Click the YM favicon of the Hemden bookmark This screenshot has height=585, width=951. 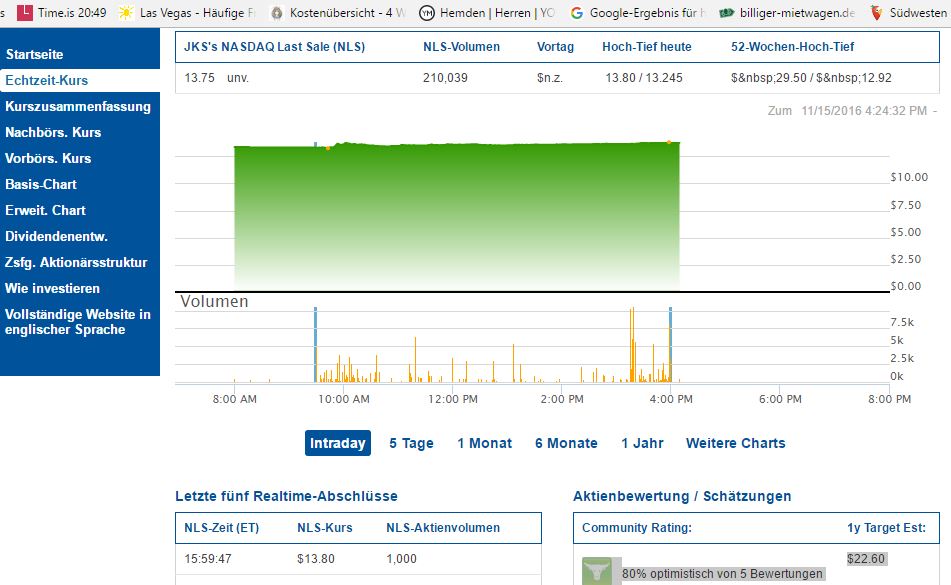(427, 13)
